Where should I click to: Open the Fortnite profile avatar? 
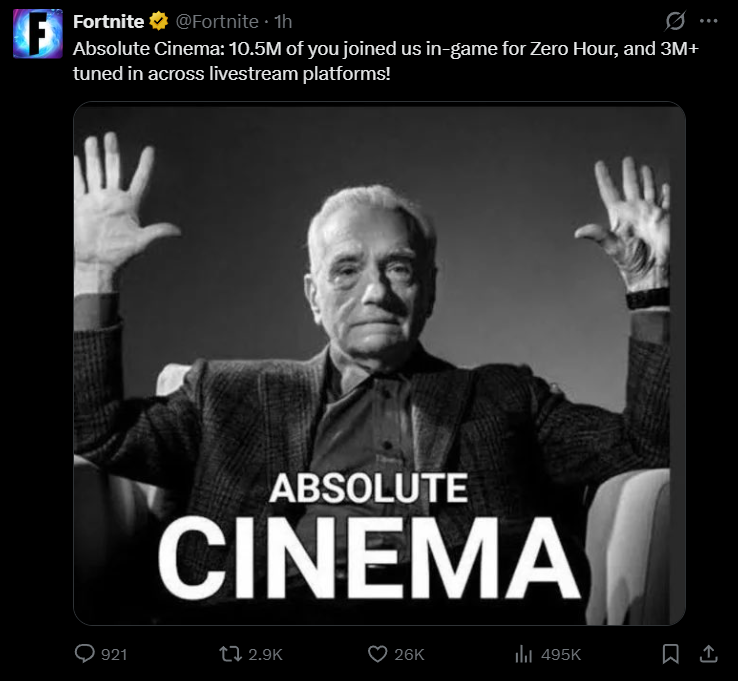click(x=38, y=34)
